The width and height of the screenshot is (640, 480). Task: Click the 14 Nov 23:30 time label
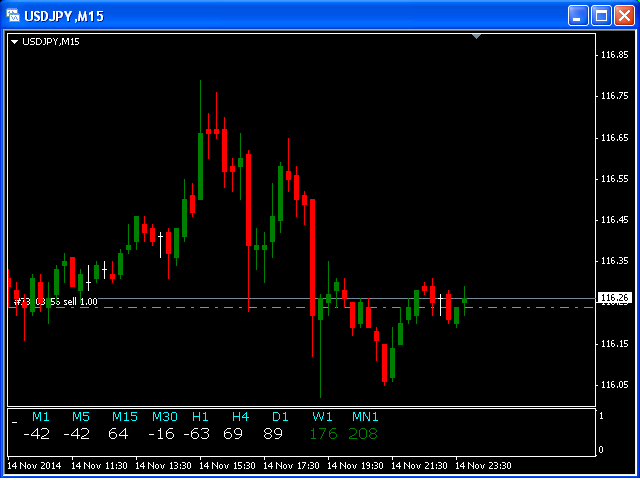click(x=484, y=466)
